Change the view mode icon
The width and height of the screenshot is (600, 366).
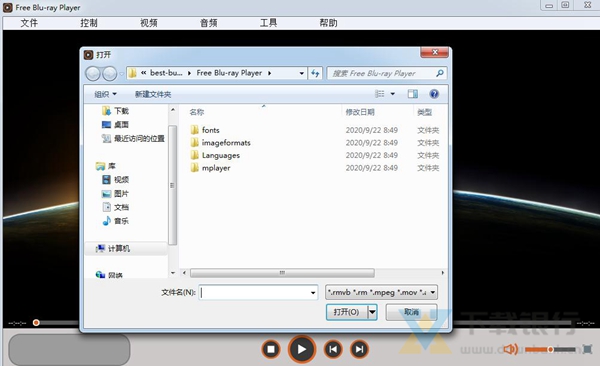(379, 94)
